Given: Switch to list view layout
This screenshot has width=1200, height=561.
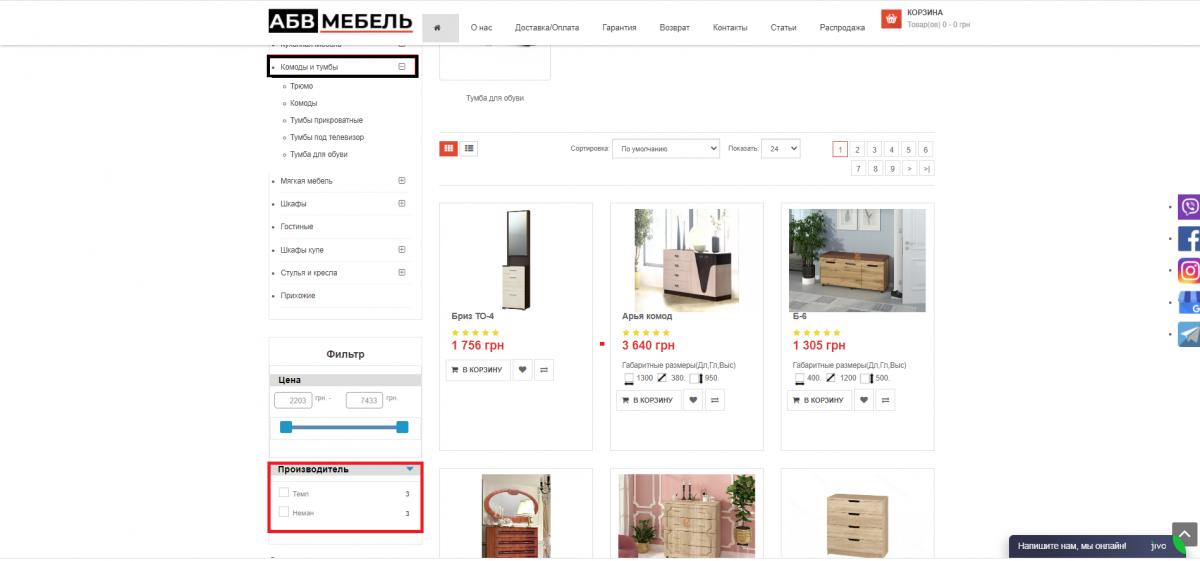Looking at the screenshot, I should (x=470, y=148).
